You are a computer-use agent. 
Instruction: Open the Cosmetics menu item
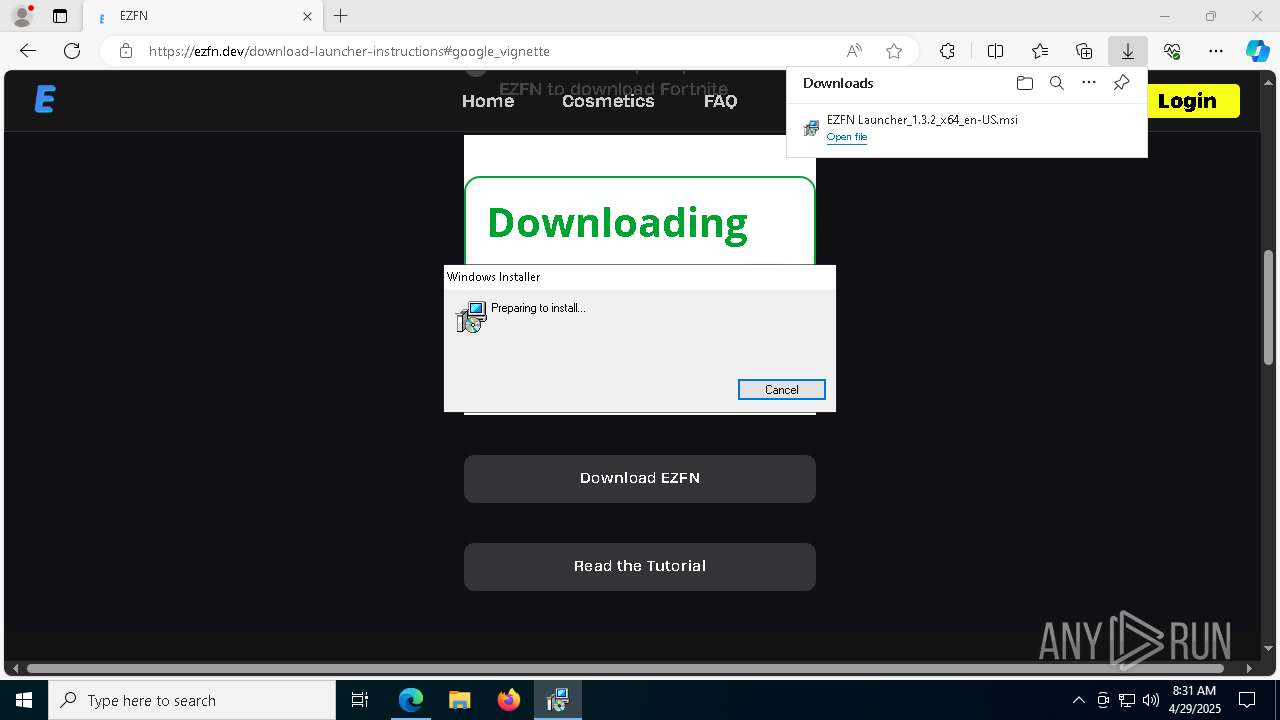[x=608, y=101]
